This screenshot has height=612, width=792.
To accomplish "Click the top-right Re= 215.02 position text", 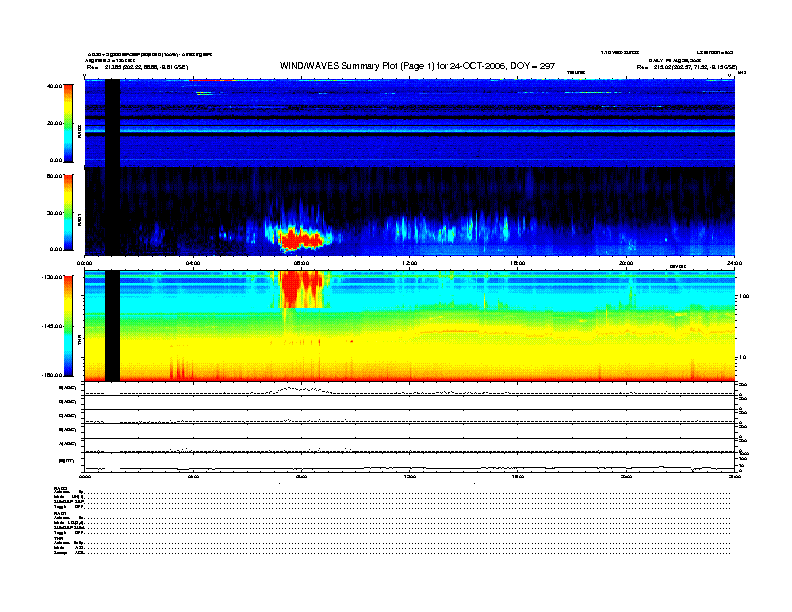I will pyautogui.click(x=687, y=67).
